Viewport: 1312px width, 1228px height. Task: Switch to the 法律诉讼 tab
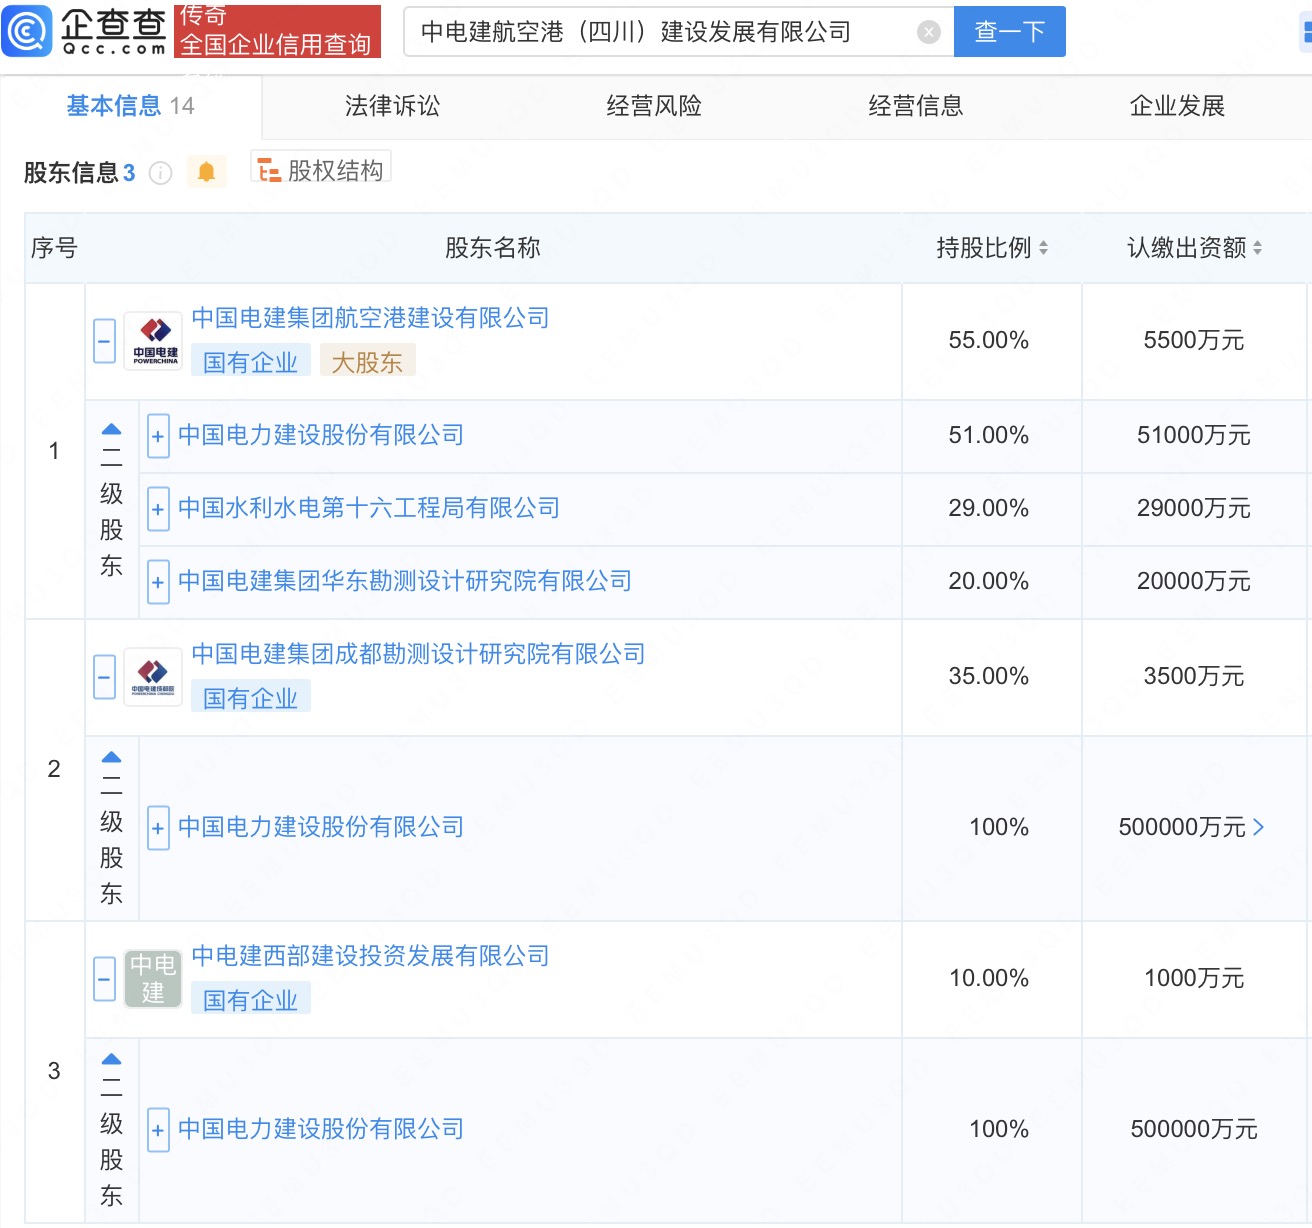(x=392, y=106)
